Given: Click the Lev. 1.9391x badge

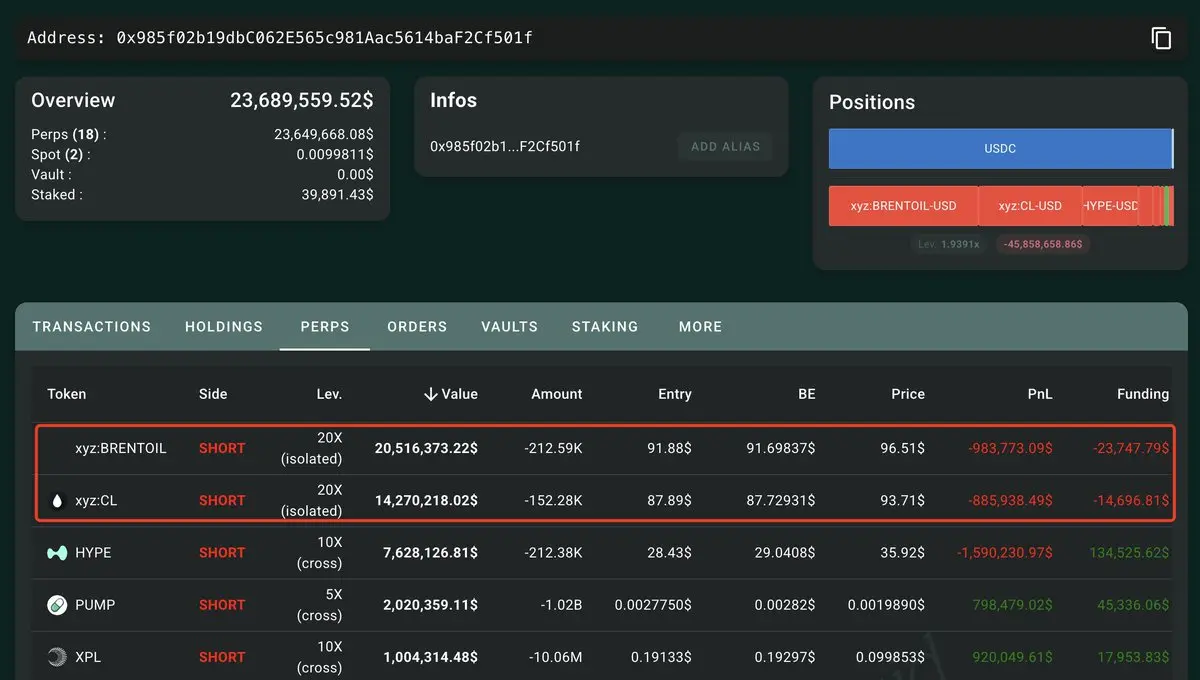Looking at the screenshot, I should (x=950, y=244).
